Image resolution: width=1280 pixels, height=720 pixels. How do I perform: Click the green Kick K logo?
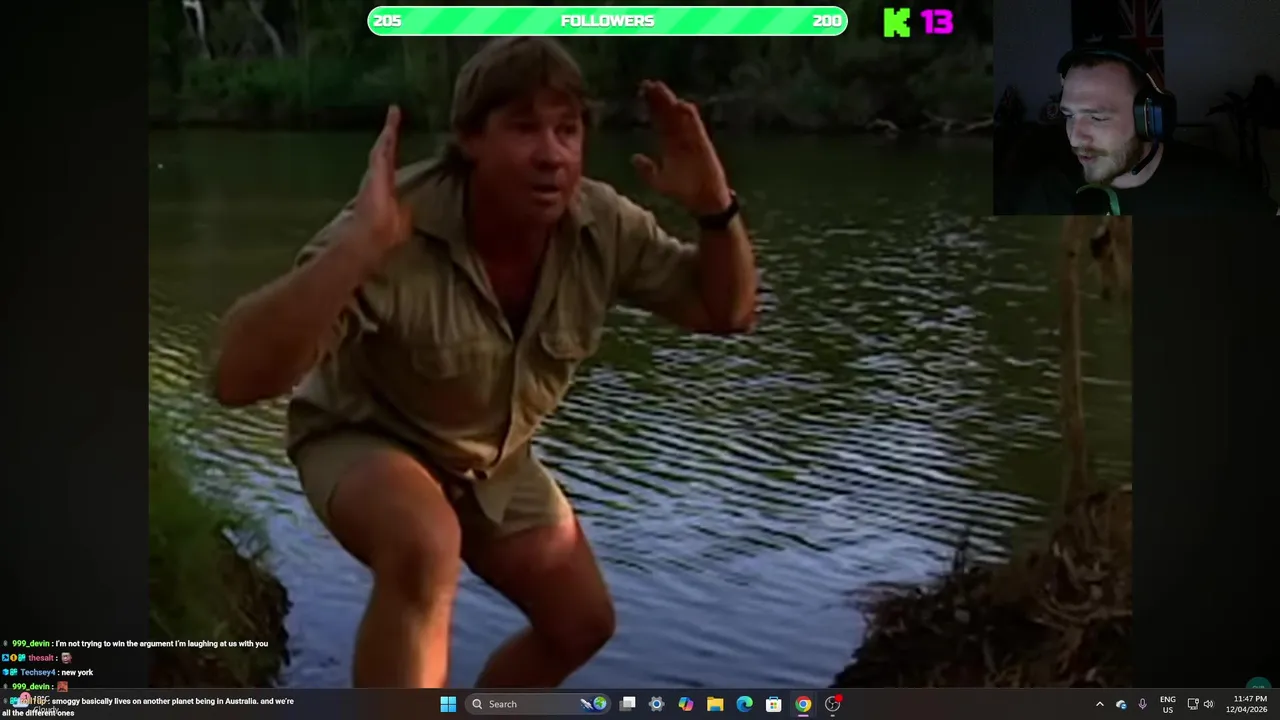pyautogui.click(x=897, y=22)
